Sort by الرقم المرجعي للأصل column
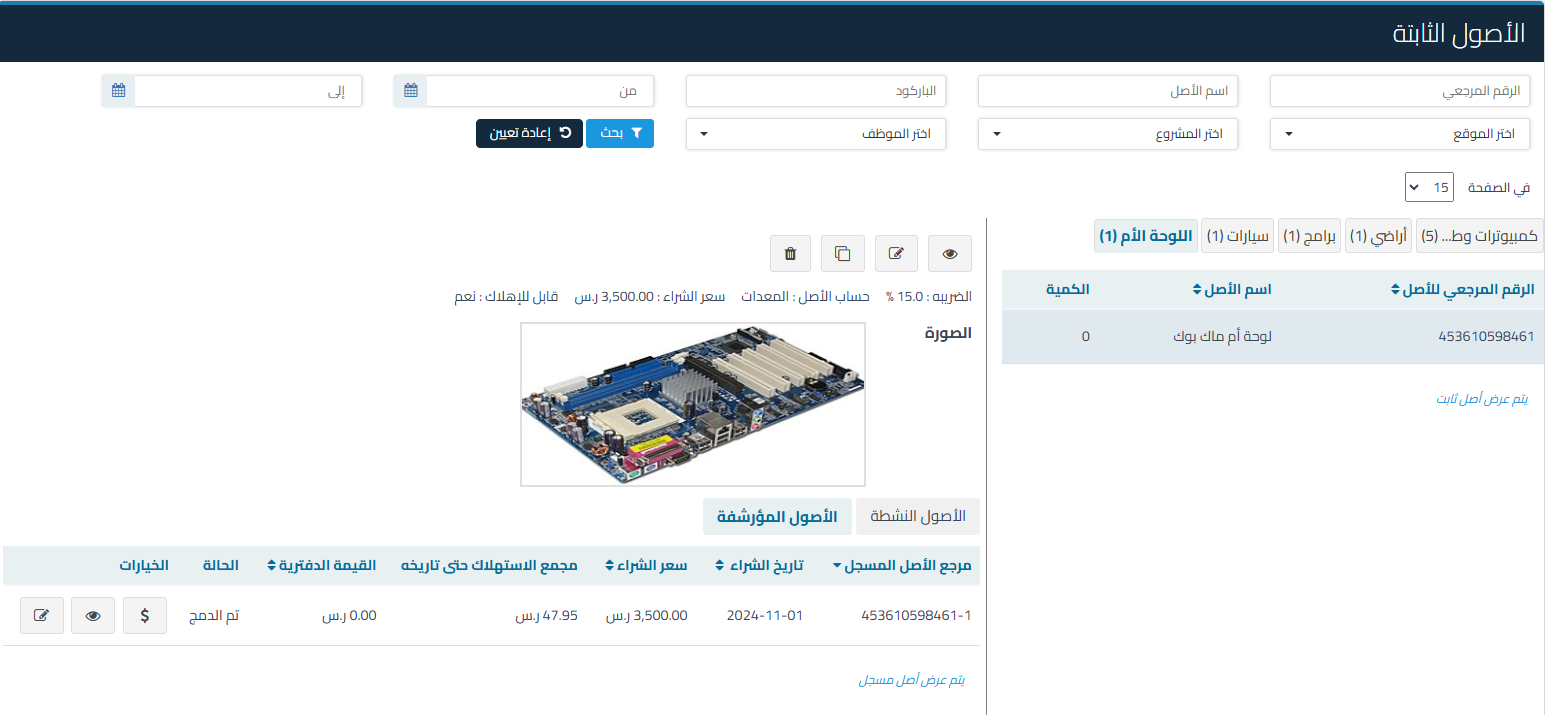The height and width of the screenshot is (715, 1545). point(1462,290)
